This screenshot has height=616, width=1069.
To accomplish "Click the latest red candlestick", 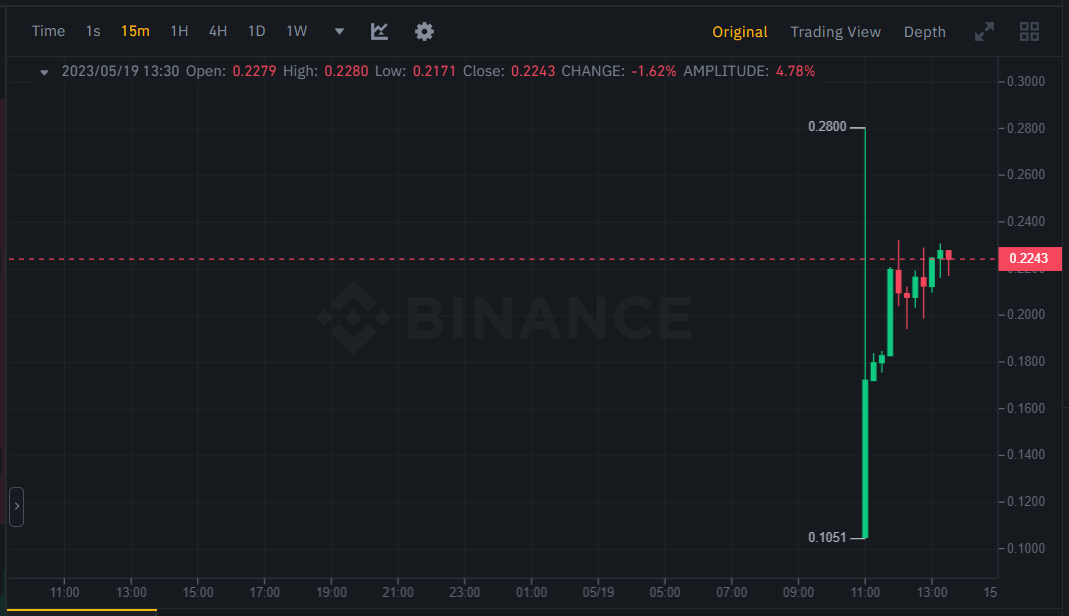I will click(x=948, y=256).
